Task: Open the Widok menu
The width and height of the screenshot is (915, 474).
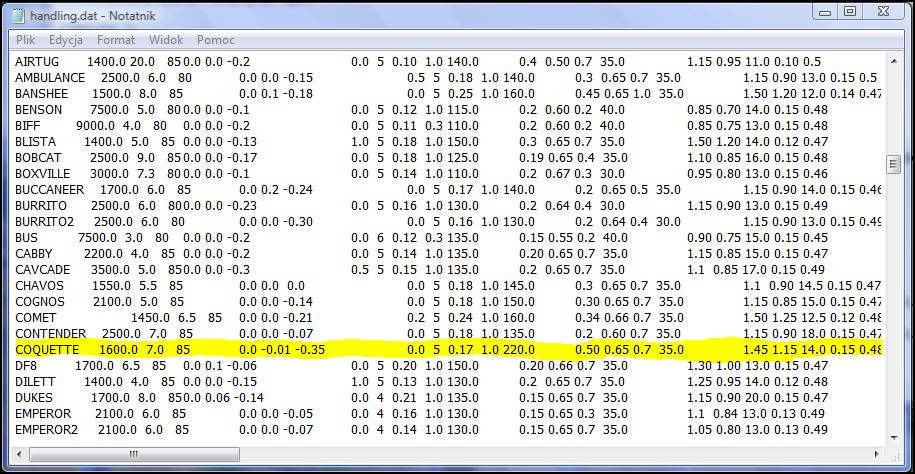Action: point(166,40)
